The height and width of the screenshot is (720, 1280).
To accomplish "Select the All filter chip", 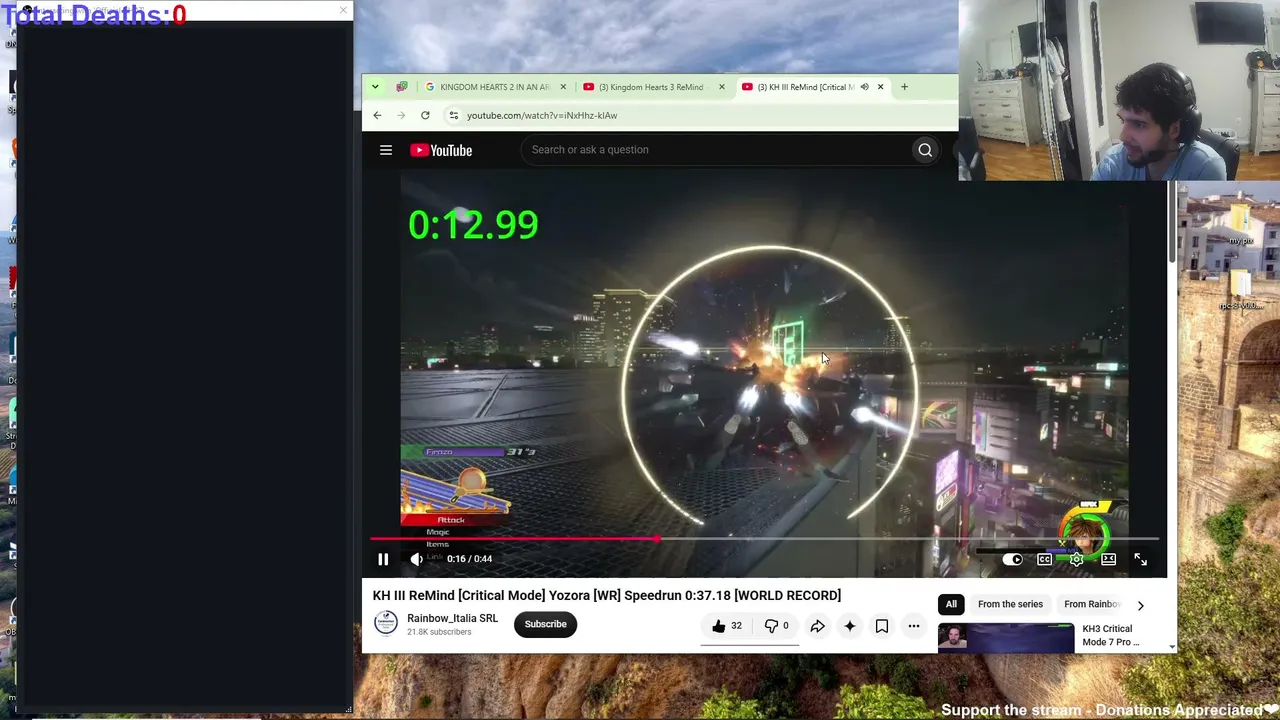I will pos(951,604).
